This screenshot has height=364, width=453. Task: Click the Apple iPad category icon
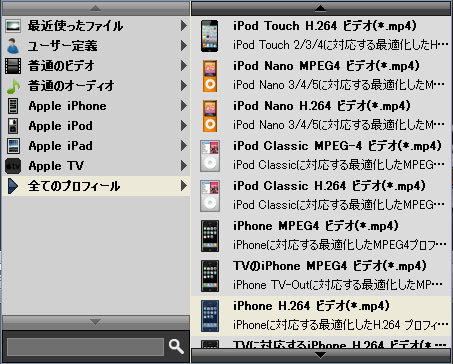pyautogui.click(x=13, y=146)
